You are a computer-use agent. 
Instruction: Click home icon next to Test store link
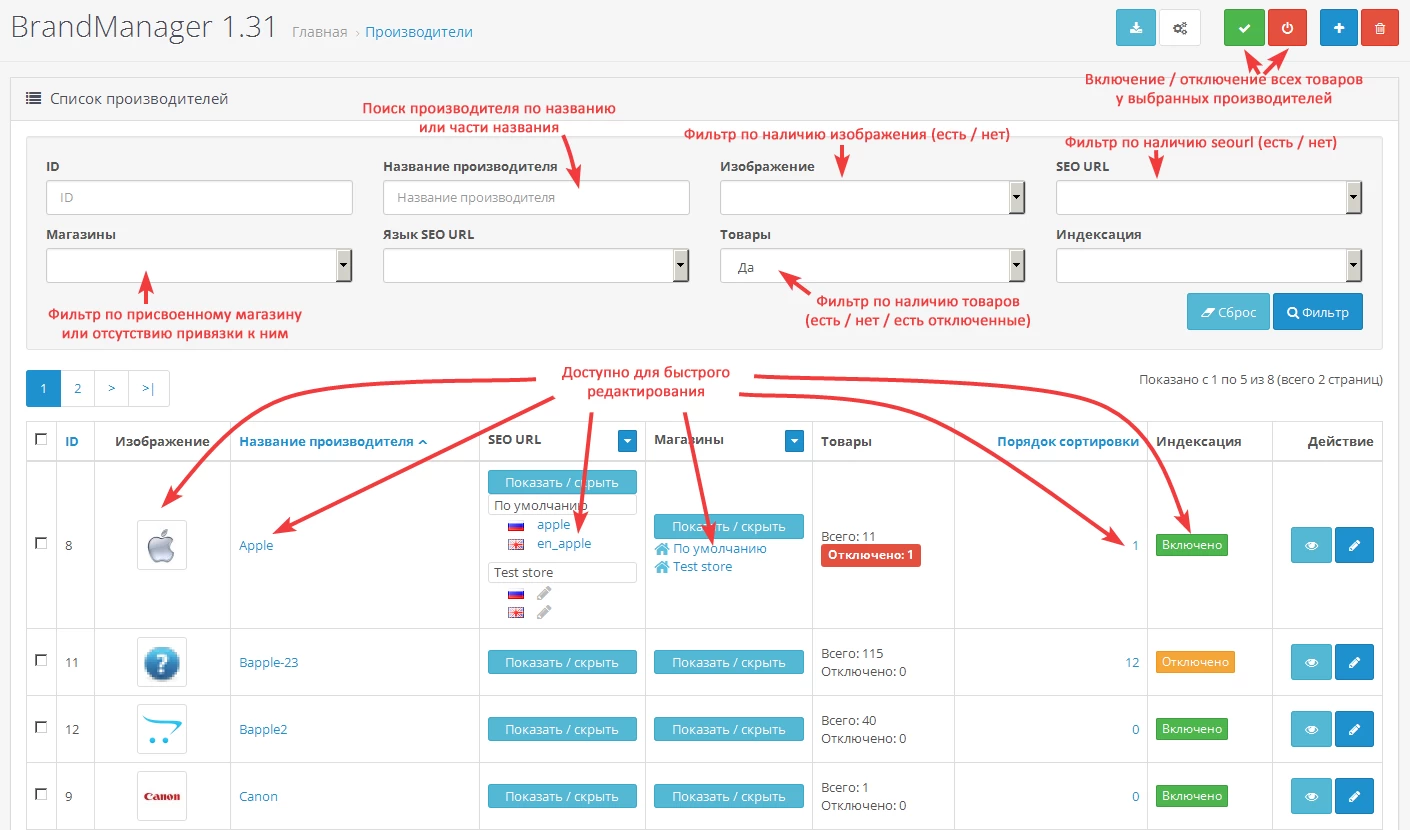tap(662, 567)
